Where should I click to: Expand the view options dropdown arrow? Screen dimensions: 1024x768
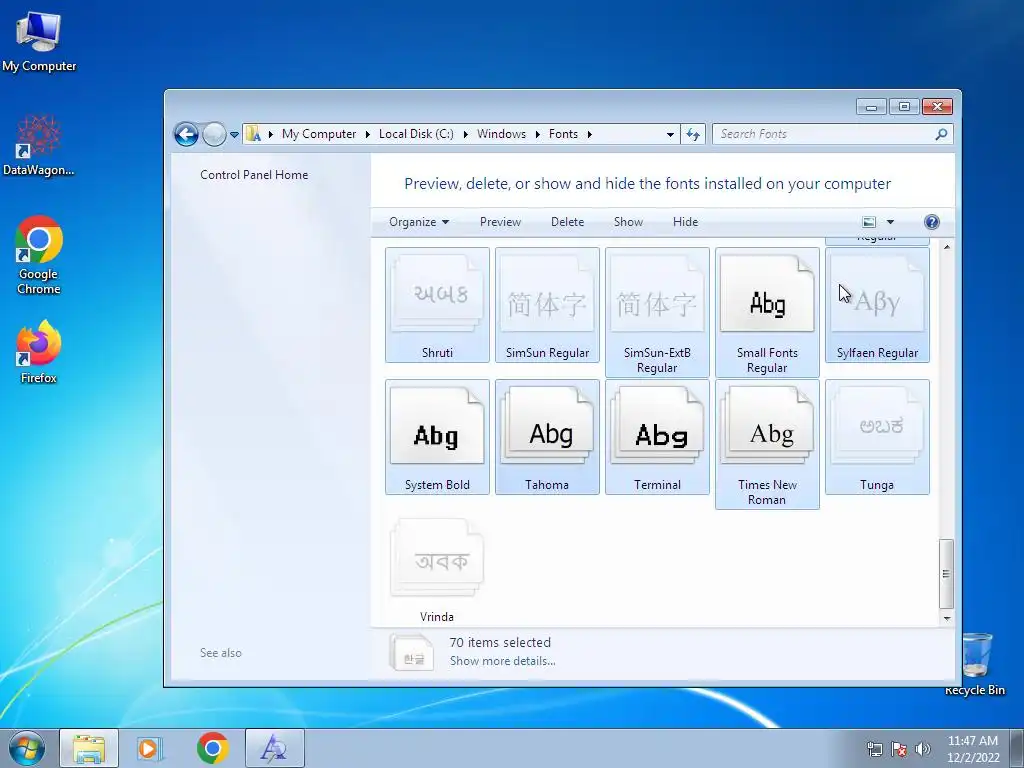pyautogui.click(x=890, y=222)
